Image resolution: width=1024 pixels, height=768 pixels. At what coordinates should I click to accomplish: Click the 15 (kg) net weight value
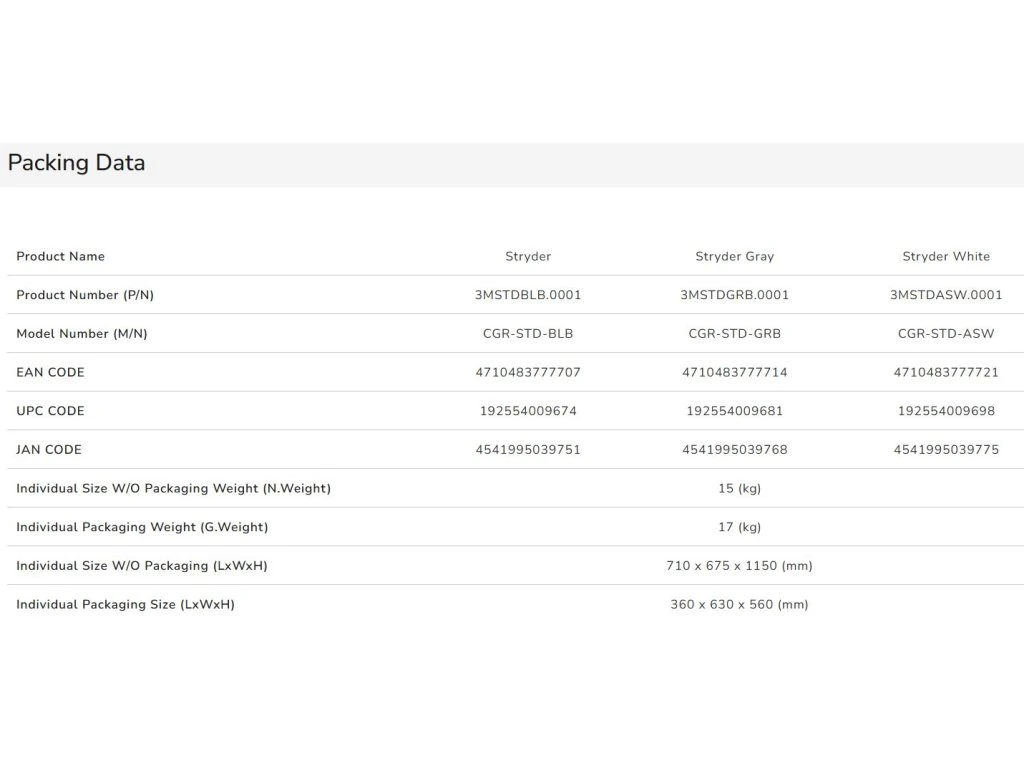tap(739, 488)
